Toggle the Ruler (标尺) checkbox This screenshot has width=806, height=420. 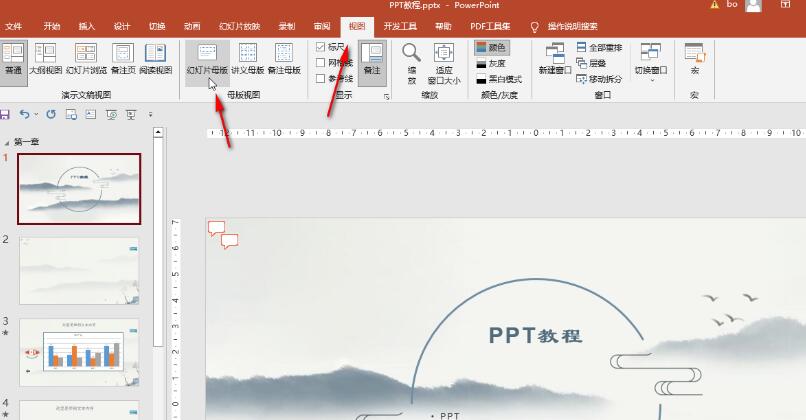320,47
